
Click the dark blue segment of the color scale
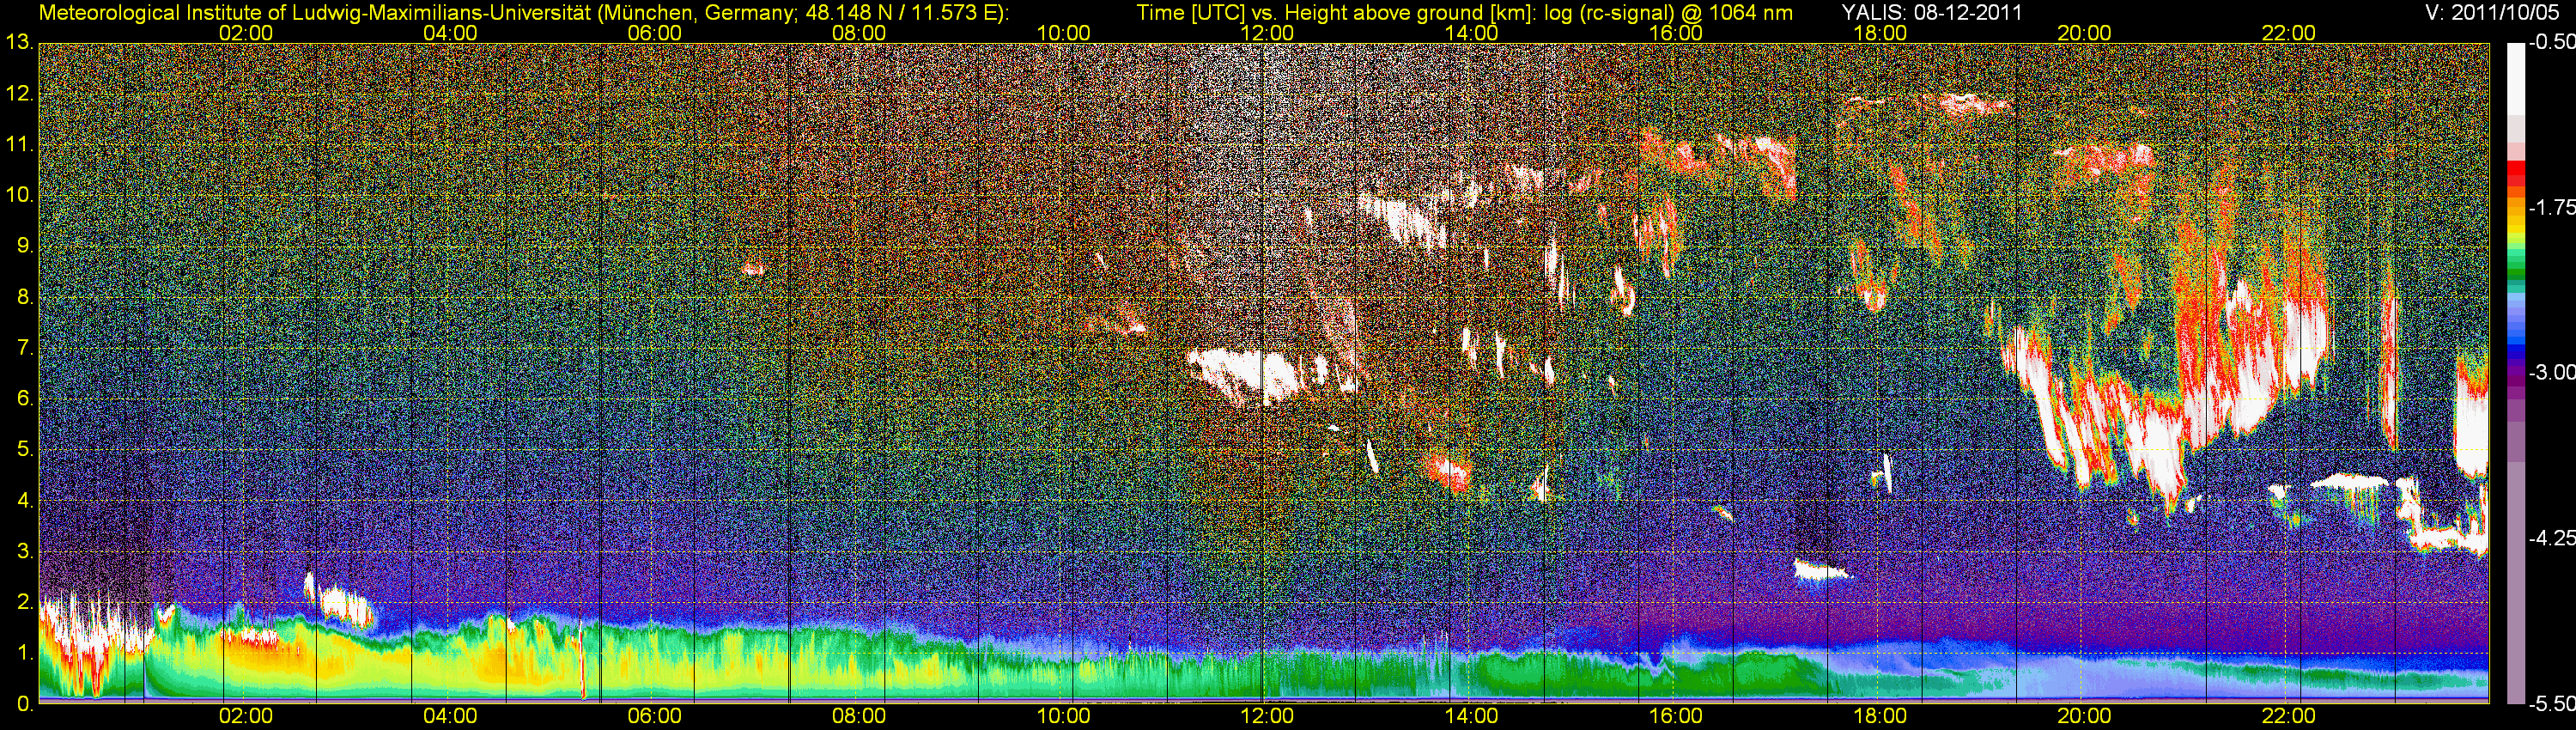[x=2515, y=352]
